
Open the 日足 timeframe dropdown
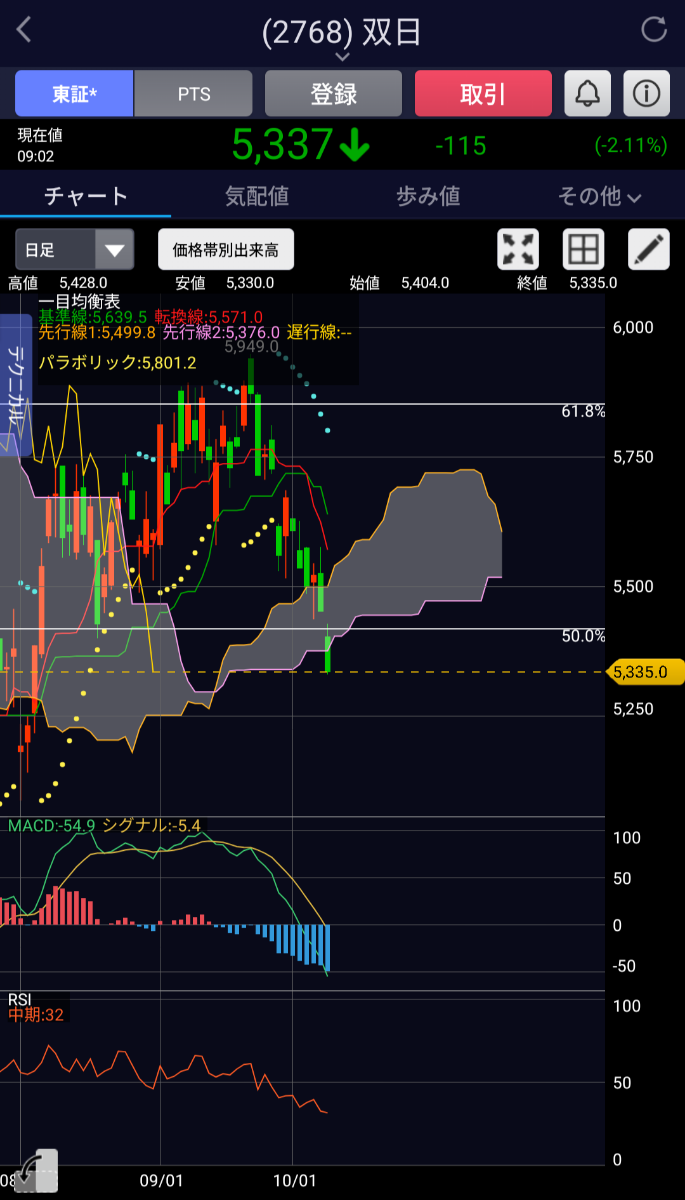point(74,249)
